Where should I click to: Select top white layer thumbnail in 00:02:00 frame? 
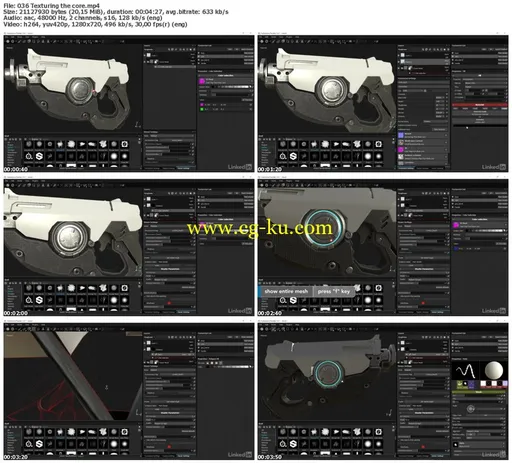click(149, 199)
